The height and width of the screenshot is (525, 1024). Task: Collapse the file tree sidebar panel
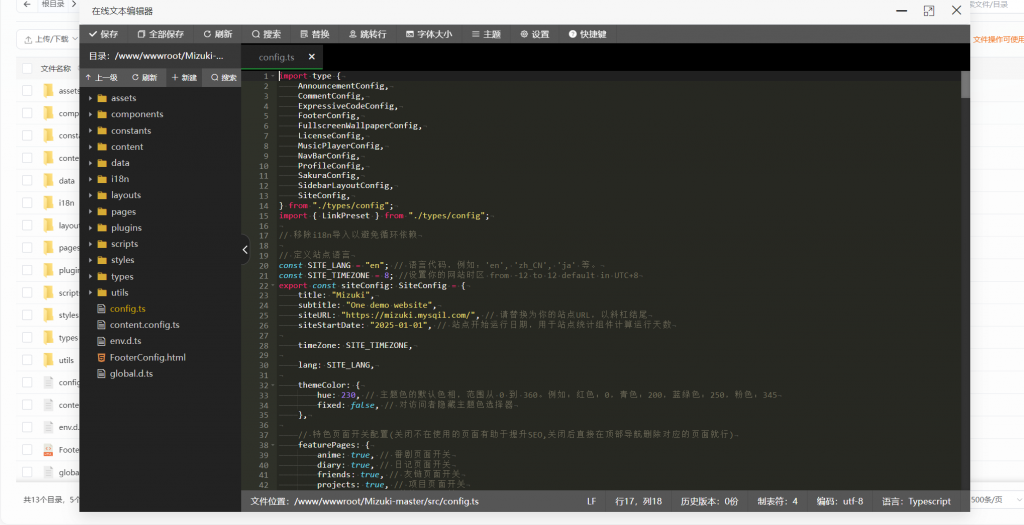[245, 250]
